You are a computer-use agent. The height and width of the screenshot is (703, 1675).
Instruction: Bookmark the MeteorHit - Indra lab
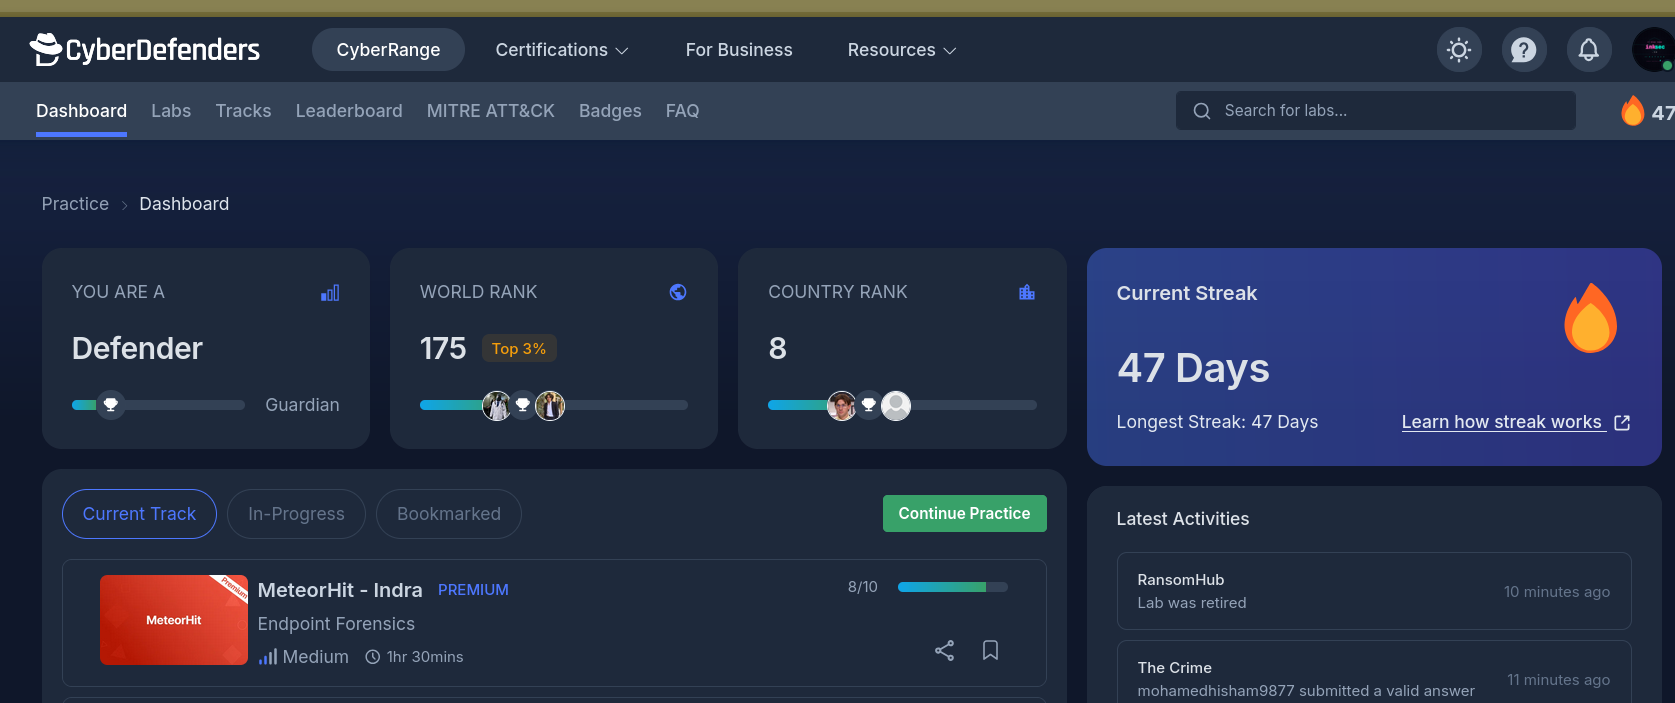[x=990, y=651]
